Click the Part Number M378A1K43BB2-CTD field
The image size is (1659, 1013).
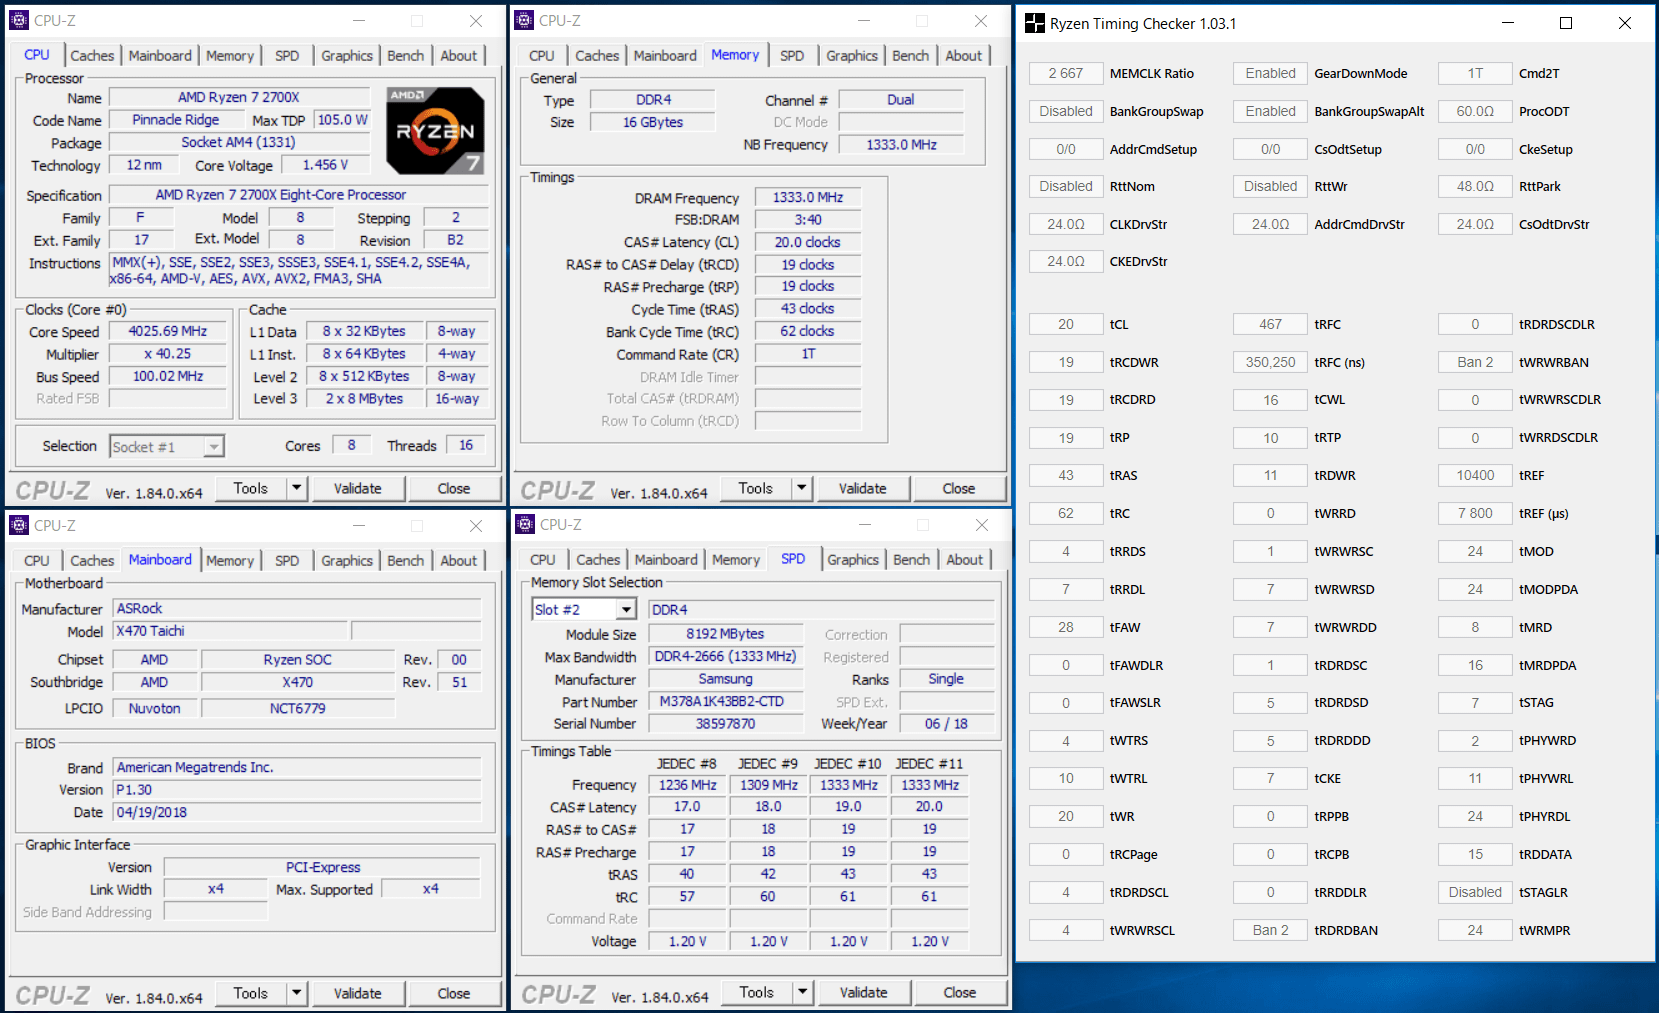[x=726, y=701]
